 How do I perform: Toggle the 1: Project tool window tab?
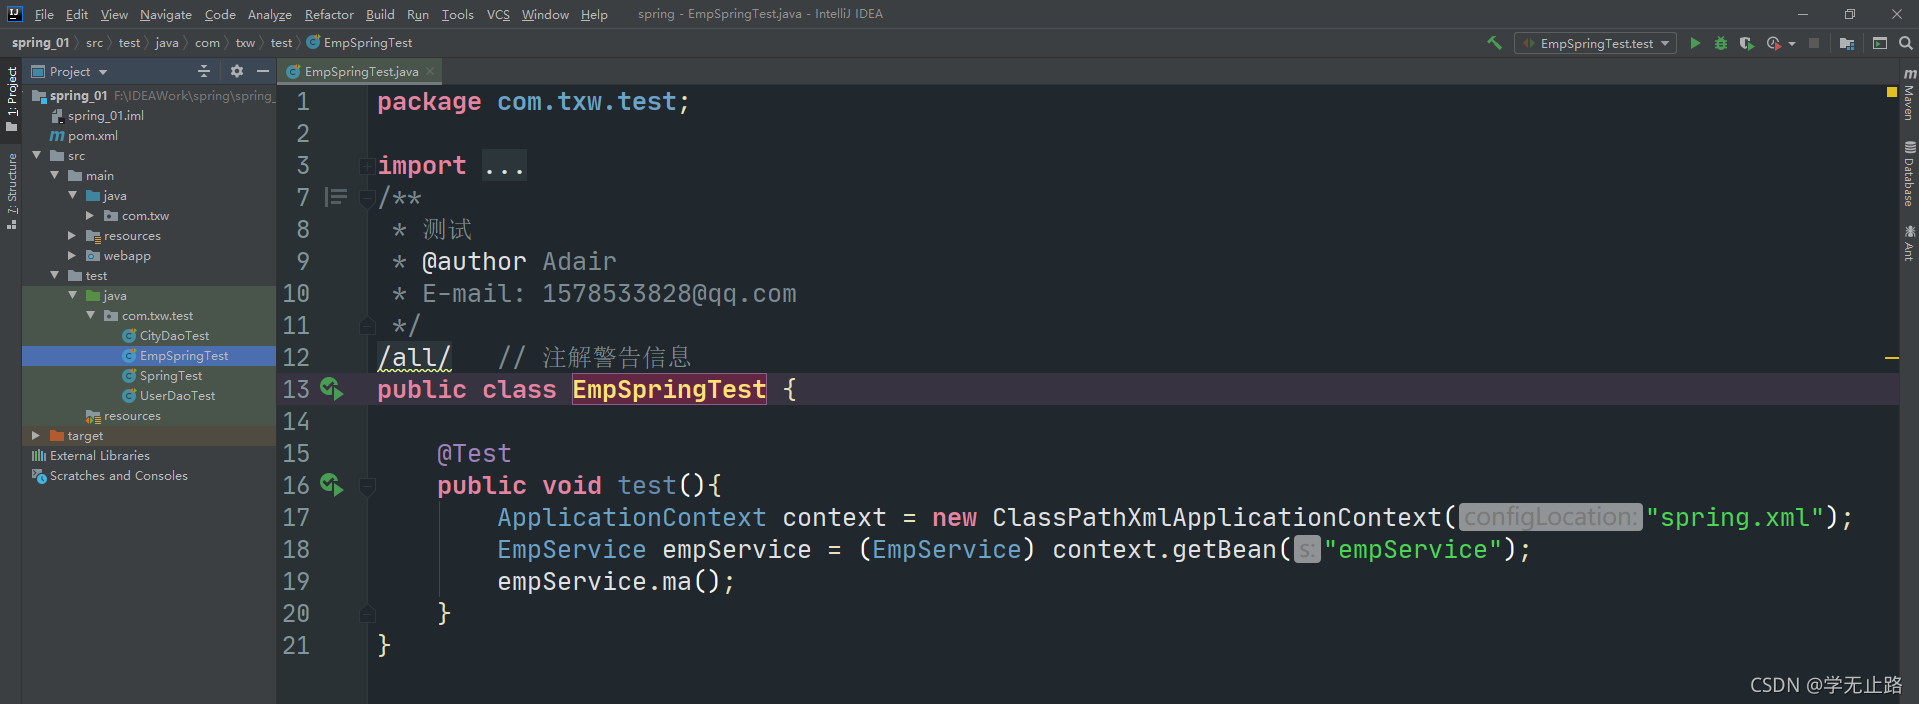coord(12,98)
